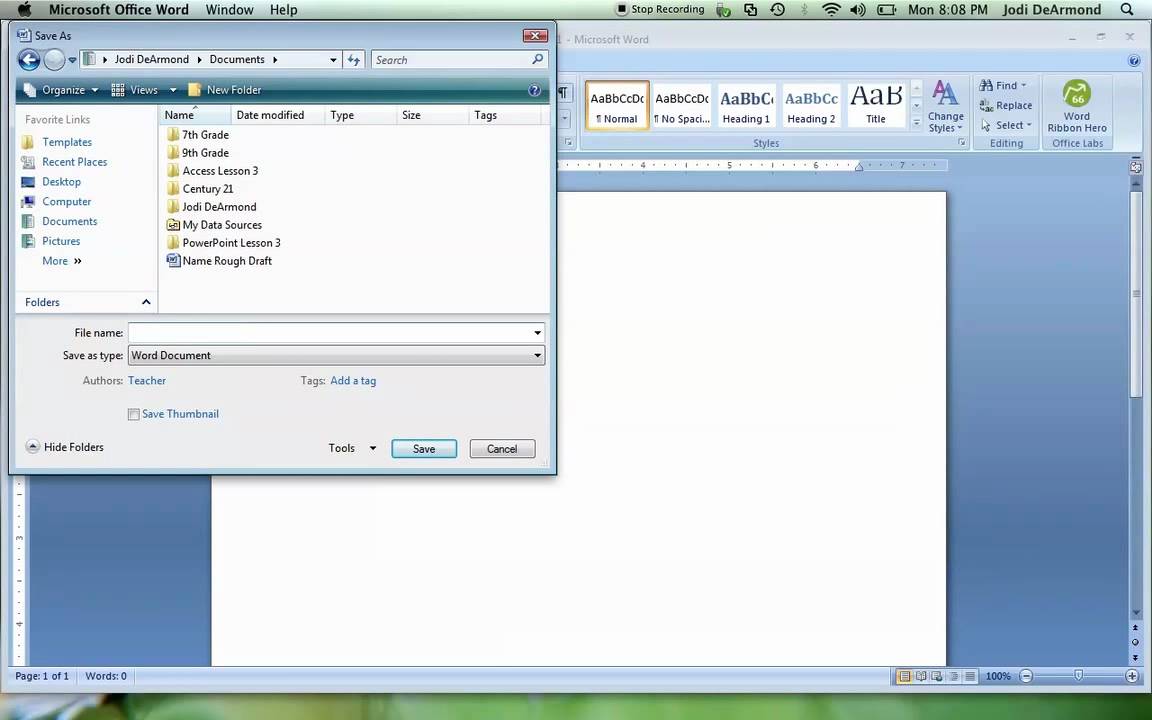
Task: Click Replace in Editing group
Action: [x=1006, y=105]
